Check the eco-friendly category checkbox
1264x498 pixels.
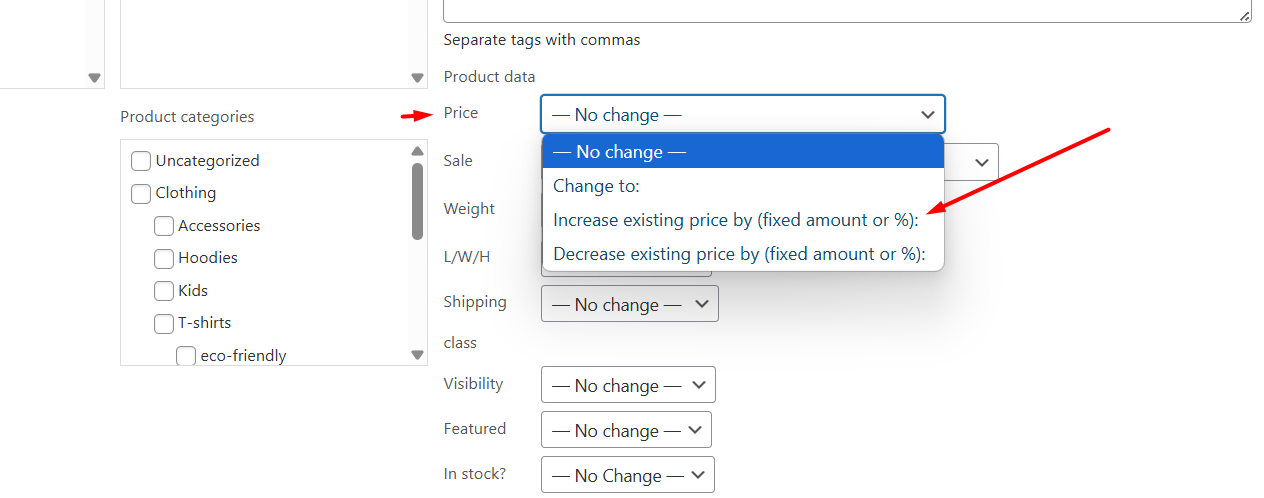tap(186, 355)
